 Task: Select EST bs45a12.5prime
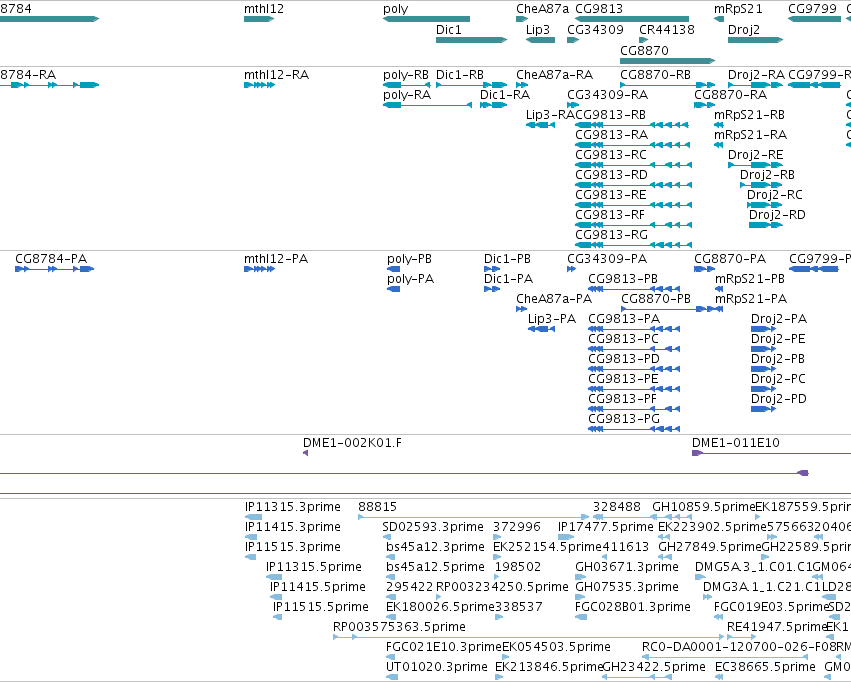coord(435,567)
